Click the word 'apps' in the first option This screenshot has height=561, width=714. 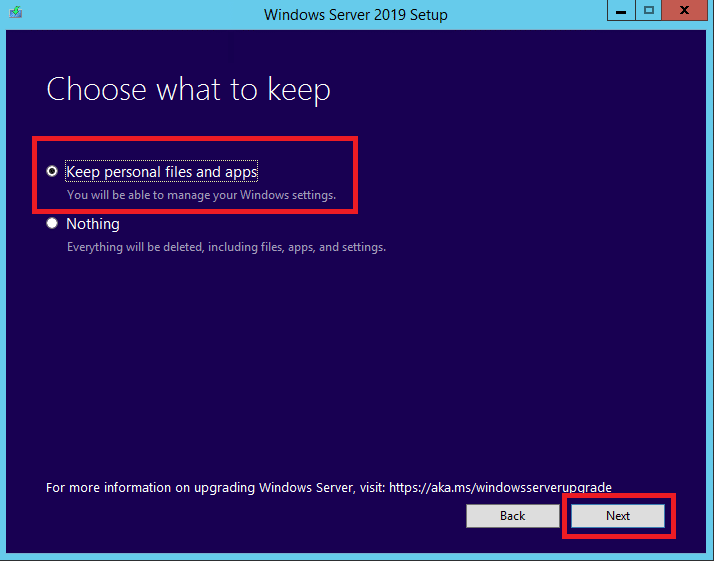[241, 172]
